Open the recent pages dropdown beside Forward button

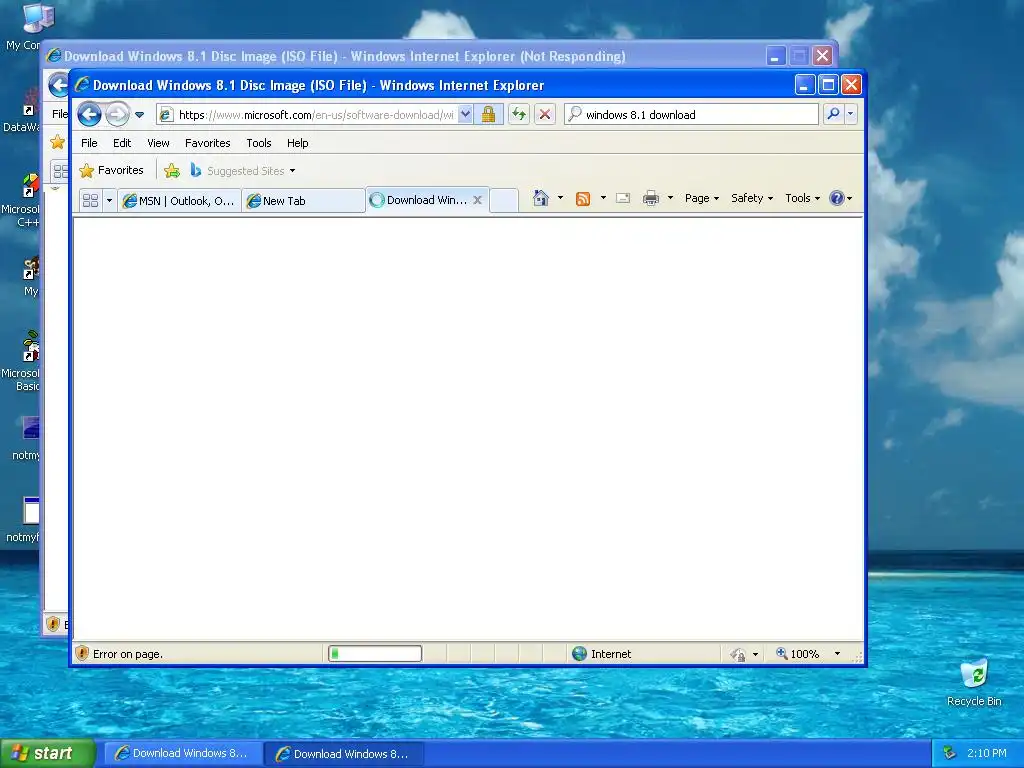(x=139, y=115)
